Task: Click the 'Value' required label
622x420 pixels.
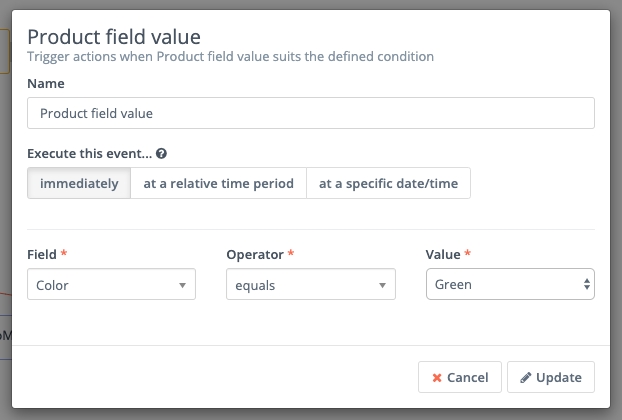Action: [444, 255]
